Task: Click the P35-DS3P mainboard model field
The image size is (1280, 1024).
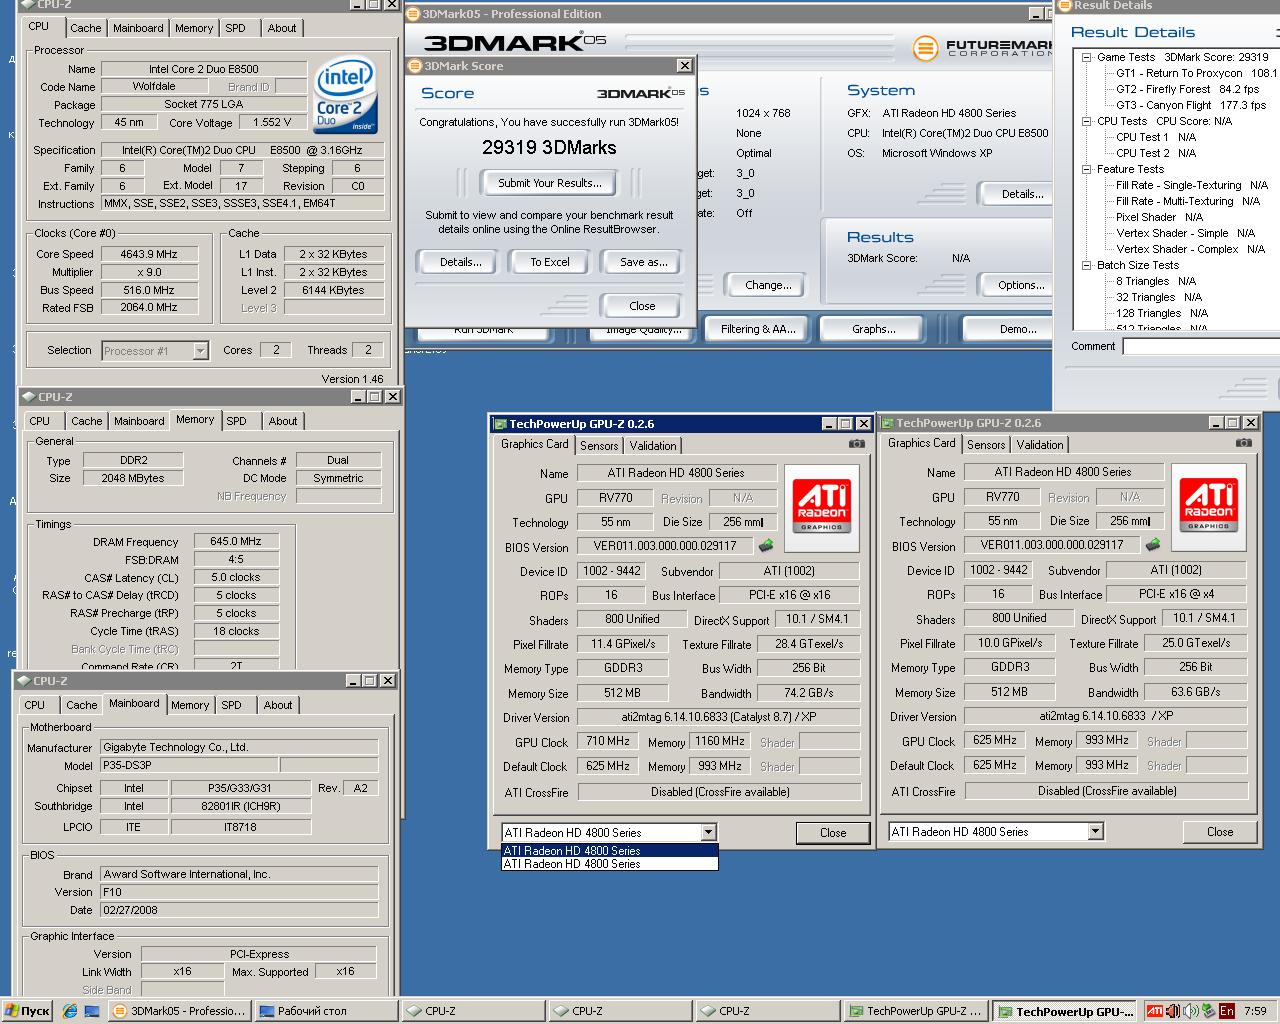Action: (x=190, y=766)
